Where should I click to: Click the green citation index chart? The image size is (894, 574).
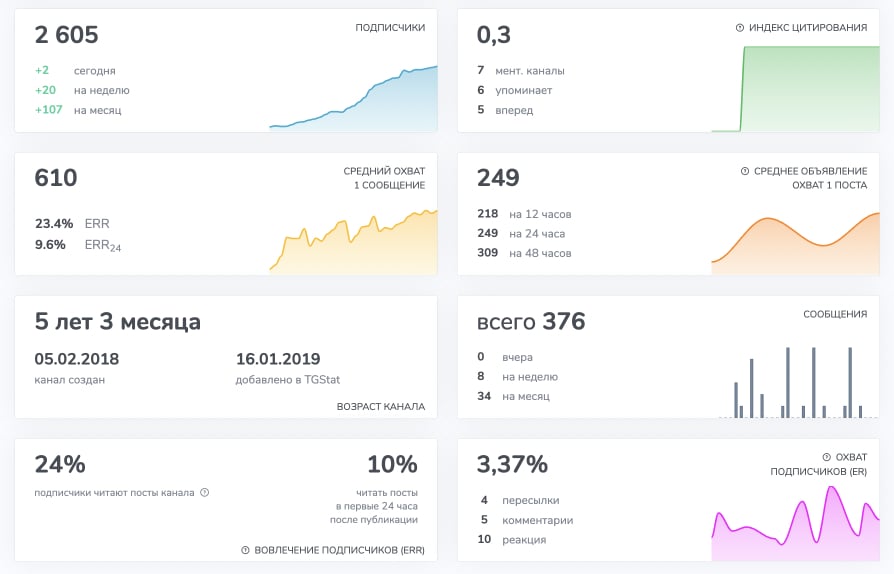pyautogui.click(x=795, y=89)
